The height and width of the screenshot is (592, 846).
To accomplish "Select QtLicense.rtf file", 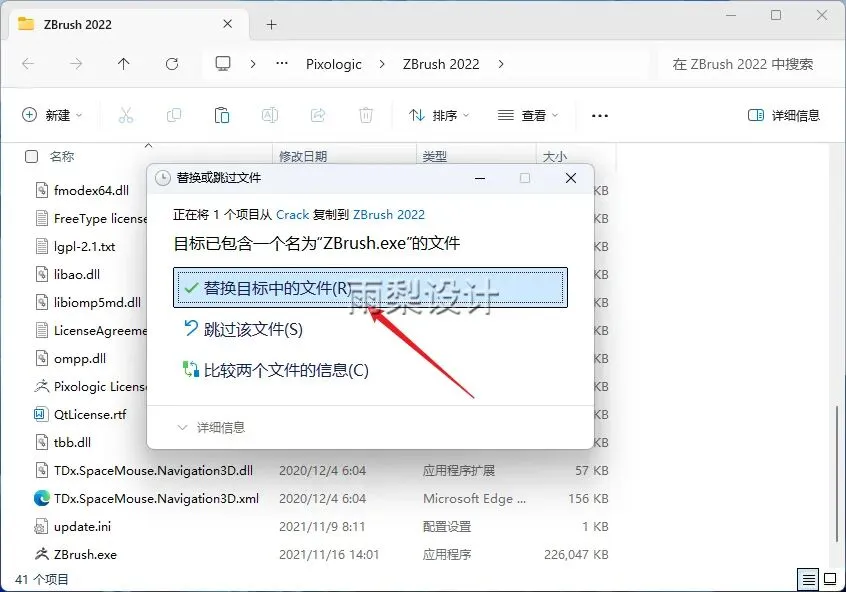I will 90,414.
